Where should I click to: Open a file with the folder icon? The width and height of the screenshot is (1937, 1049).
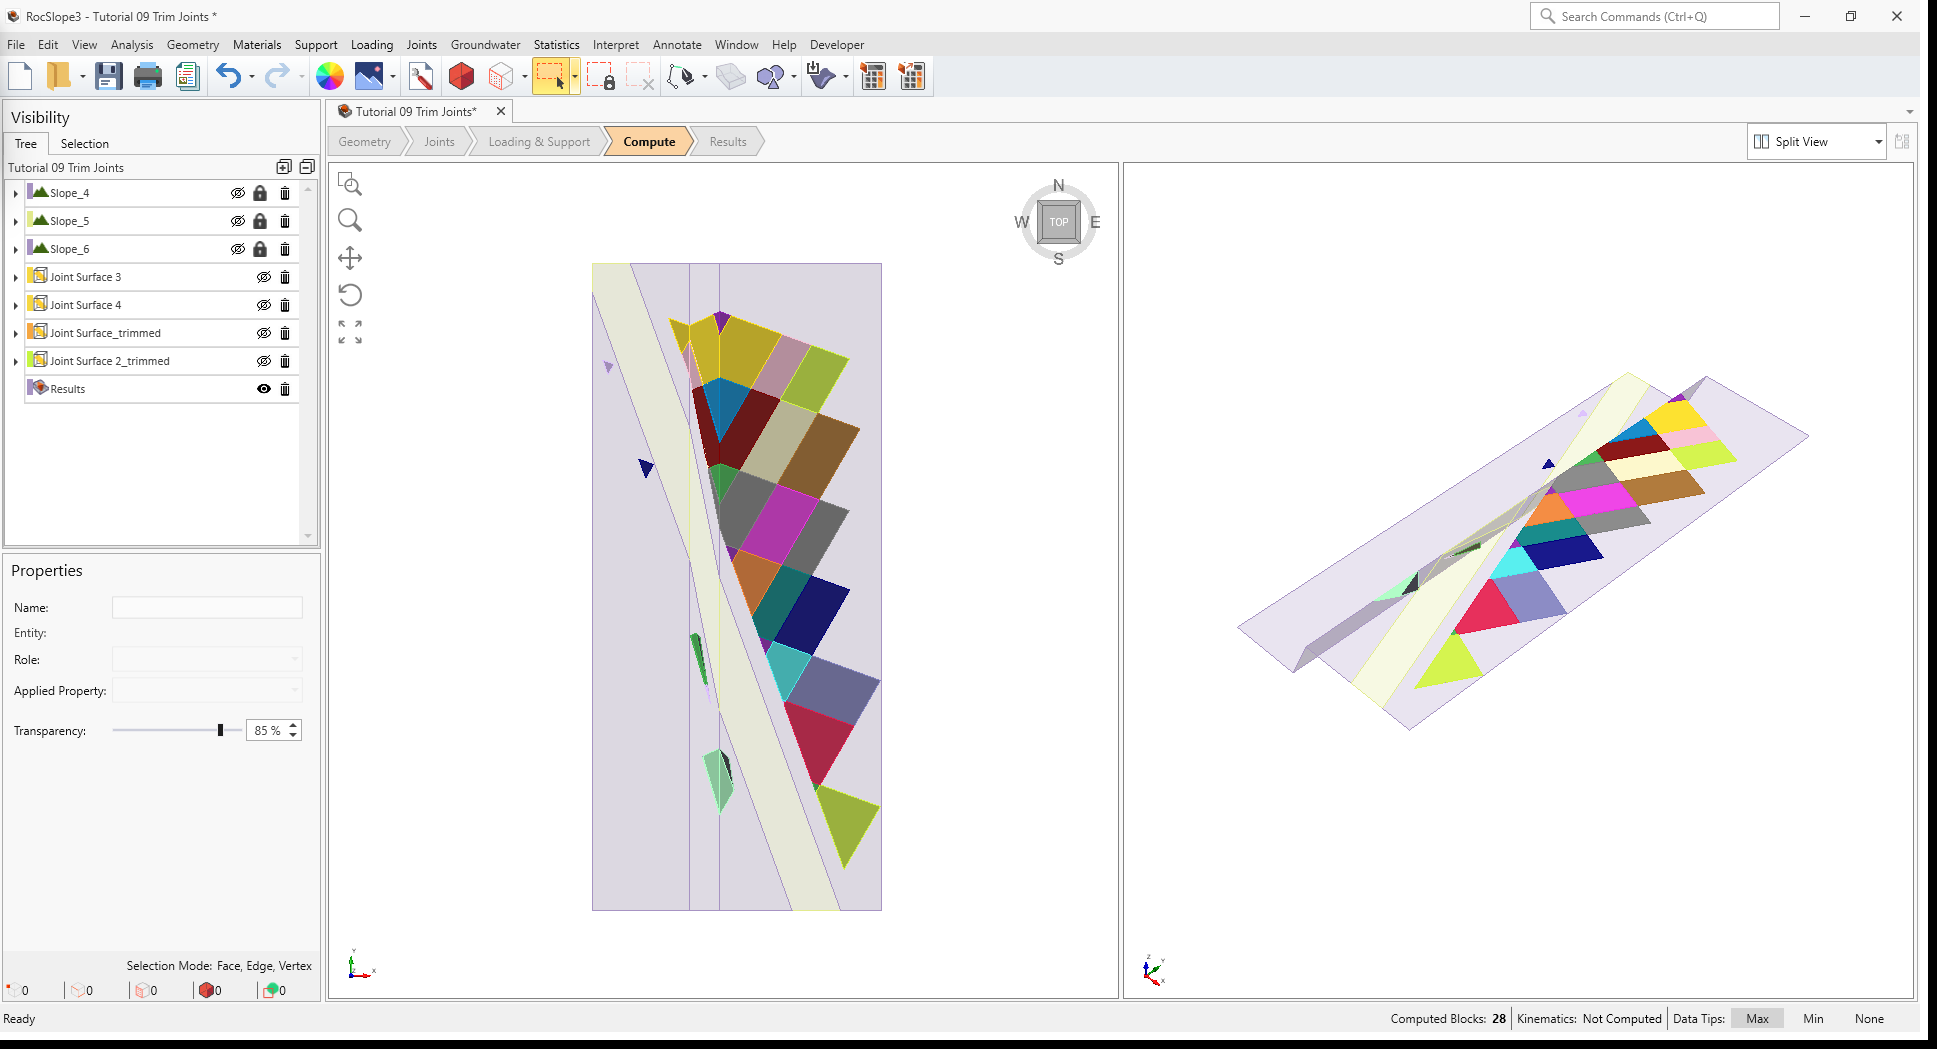tap(58, 76)
